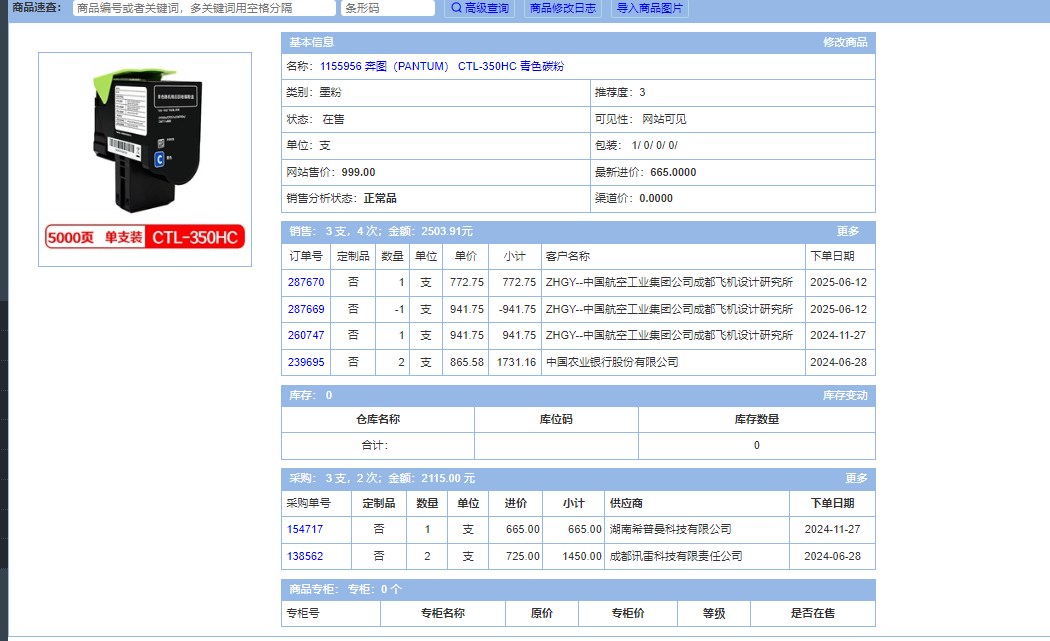The height and width of the screenshot is (641, 1050).
Task: Click the subtotal cell 1731.16
Action: pyautogui.click(x=516, y=362)
